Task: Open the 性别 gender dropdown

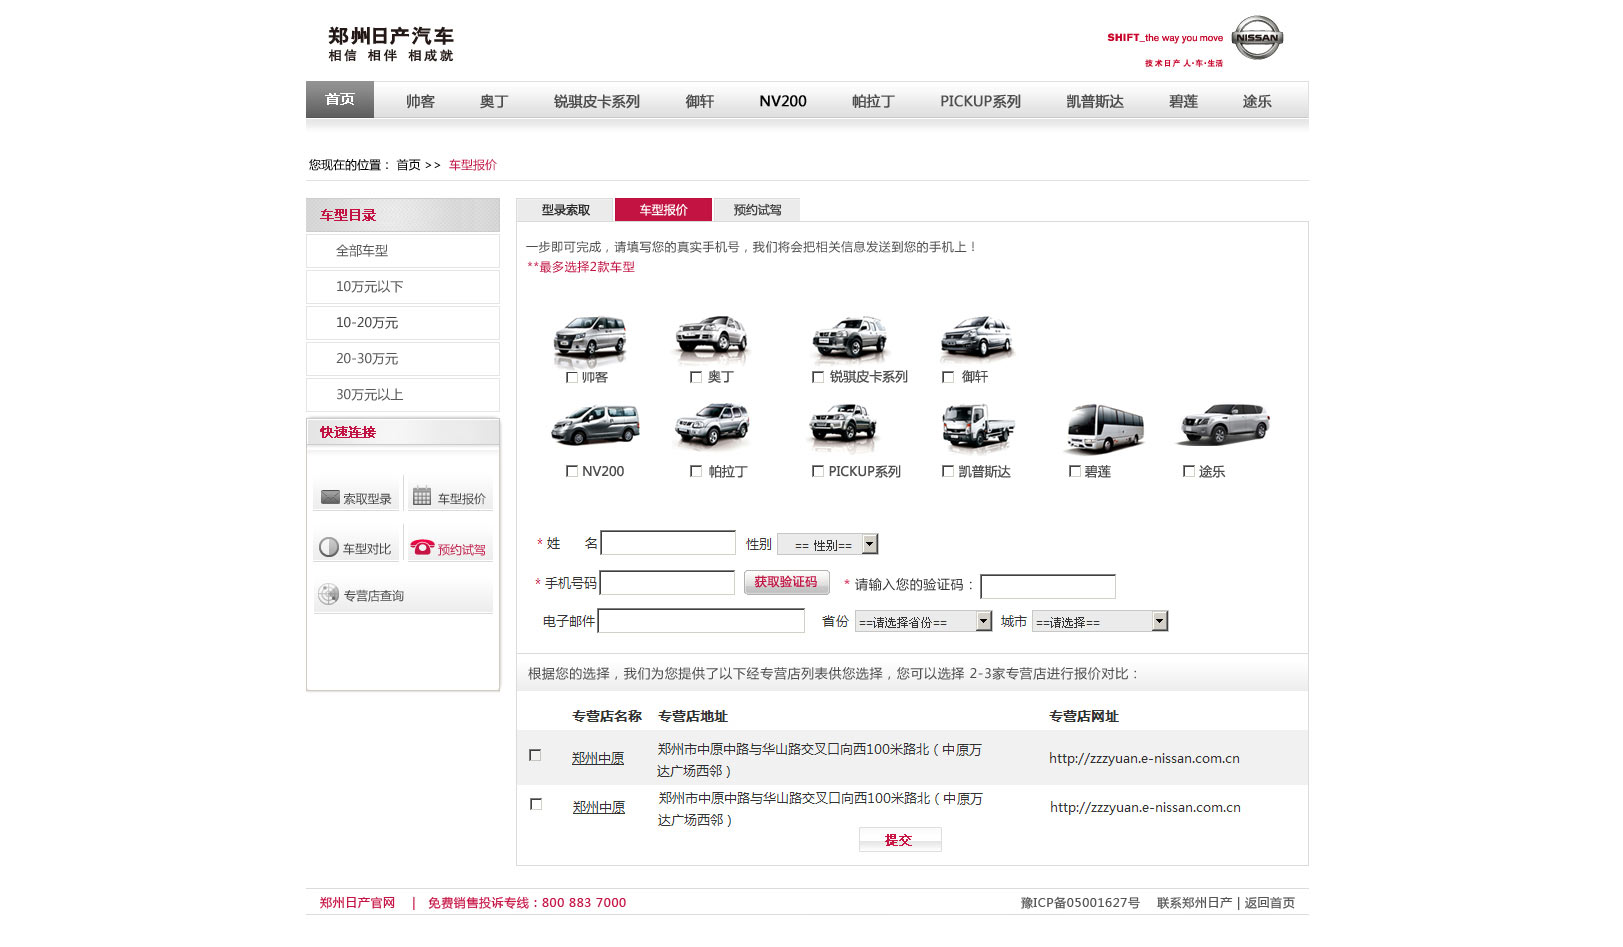Action: pyautogui.click(x=828, y=544)
